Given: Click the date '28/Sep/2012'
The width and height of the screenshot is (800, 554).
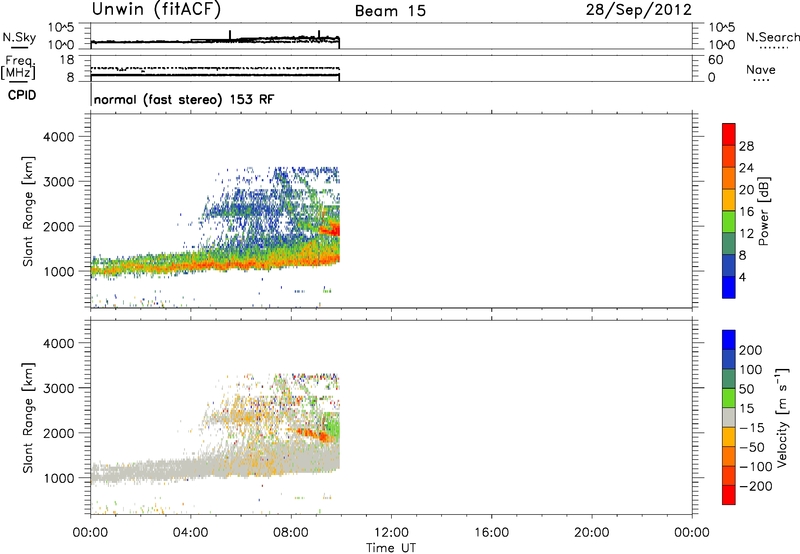Looking at the screenshot, I should click(x=638, y=10).
